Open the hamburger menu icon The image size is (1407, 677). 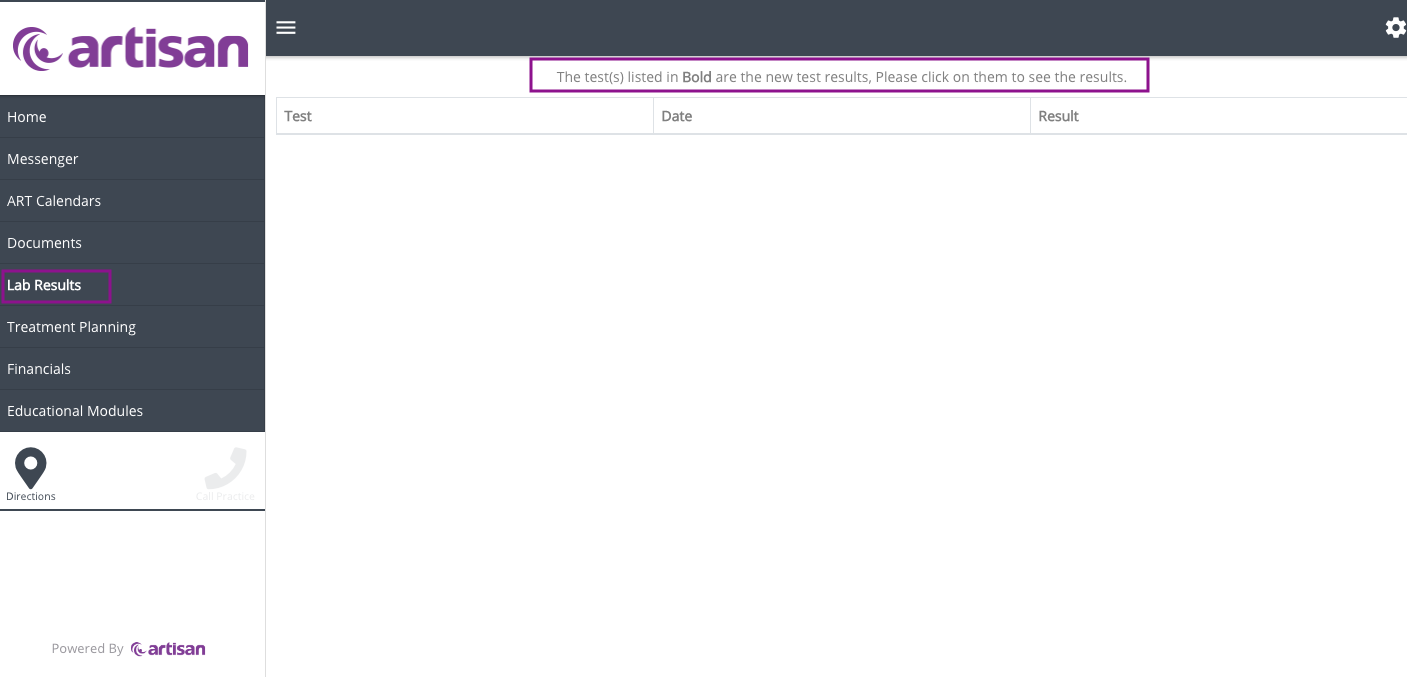[286, 27]
